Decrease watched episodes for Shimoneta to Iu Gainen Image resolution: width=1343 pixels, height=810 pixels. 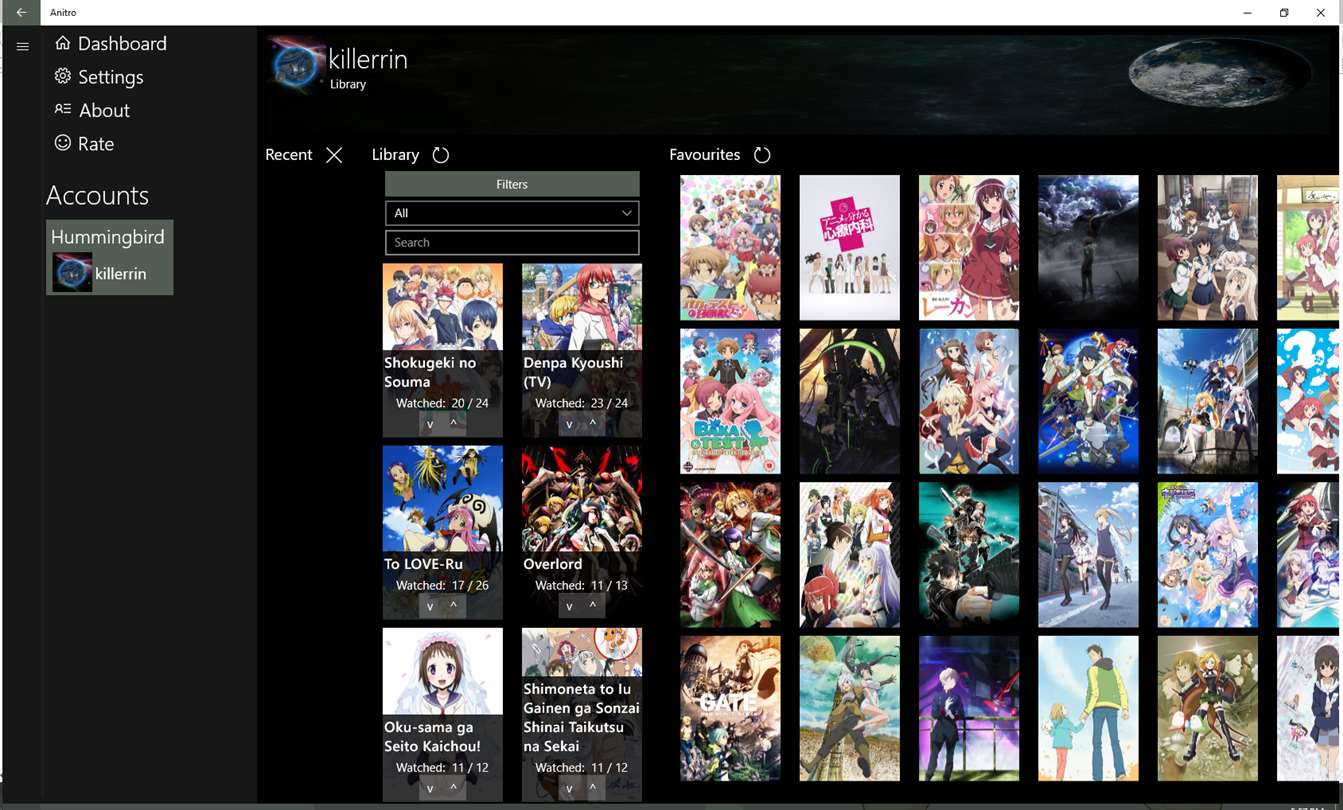(x=569, y=788)
